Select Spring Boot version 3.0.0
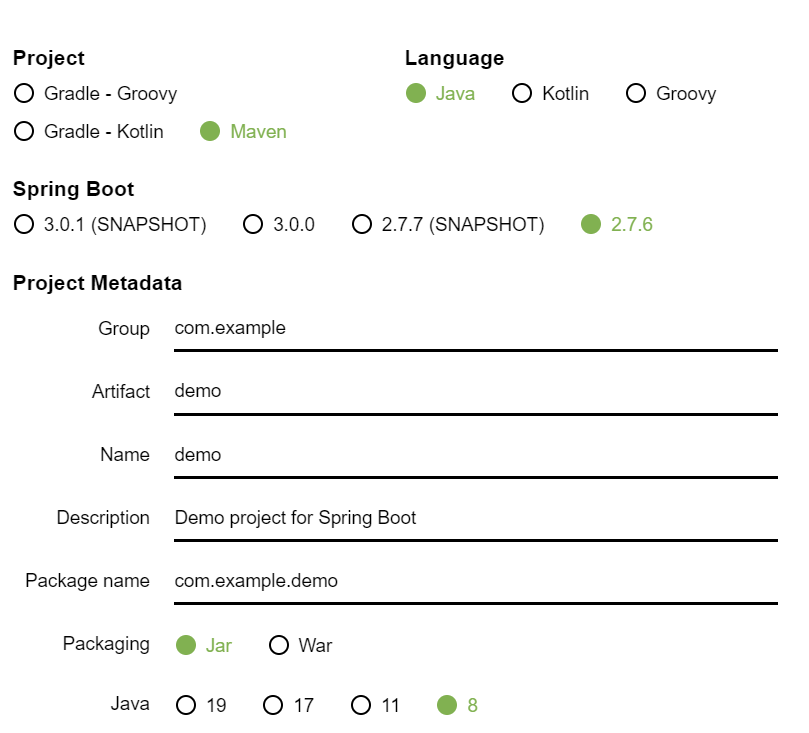The height and width of the screenshot is (733, 809). [x=253, y=224]
